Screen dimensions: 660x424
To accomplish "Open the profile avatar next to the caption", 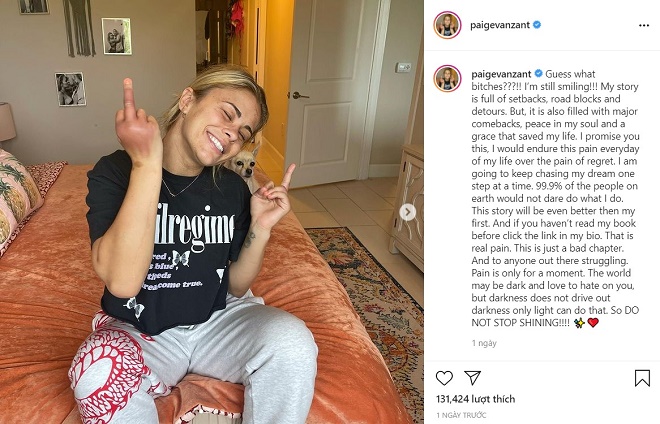I will pos(447,78).
